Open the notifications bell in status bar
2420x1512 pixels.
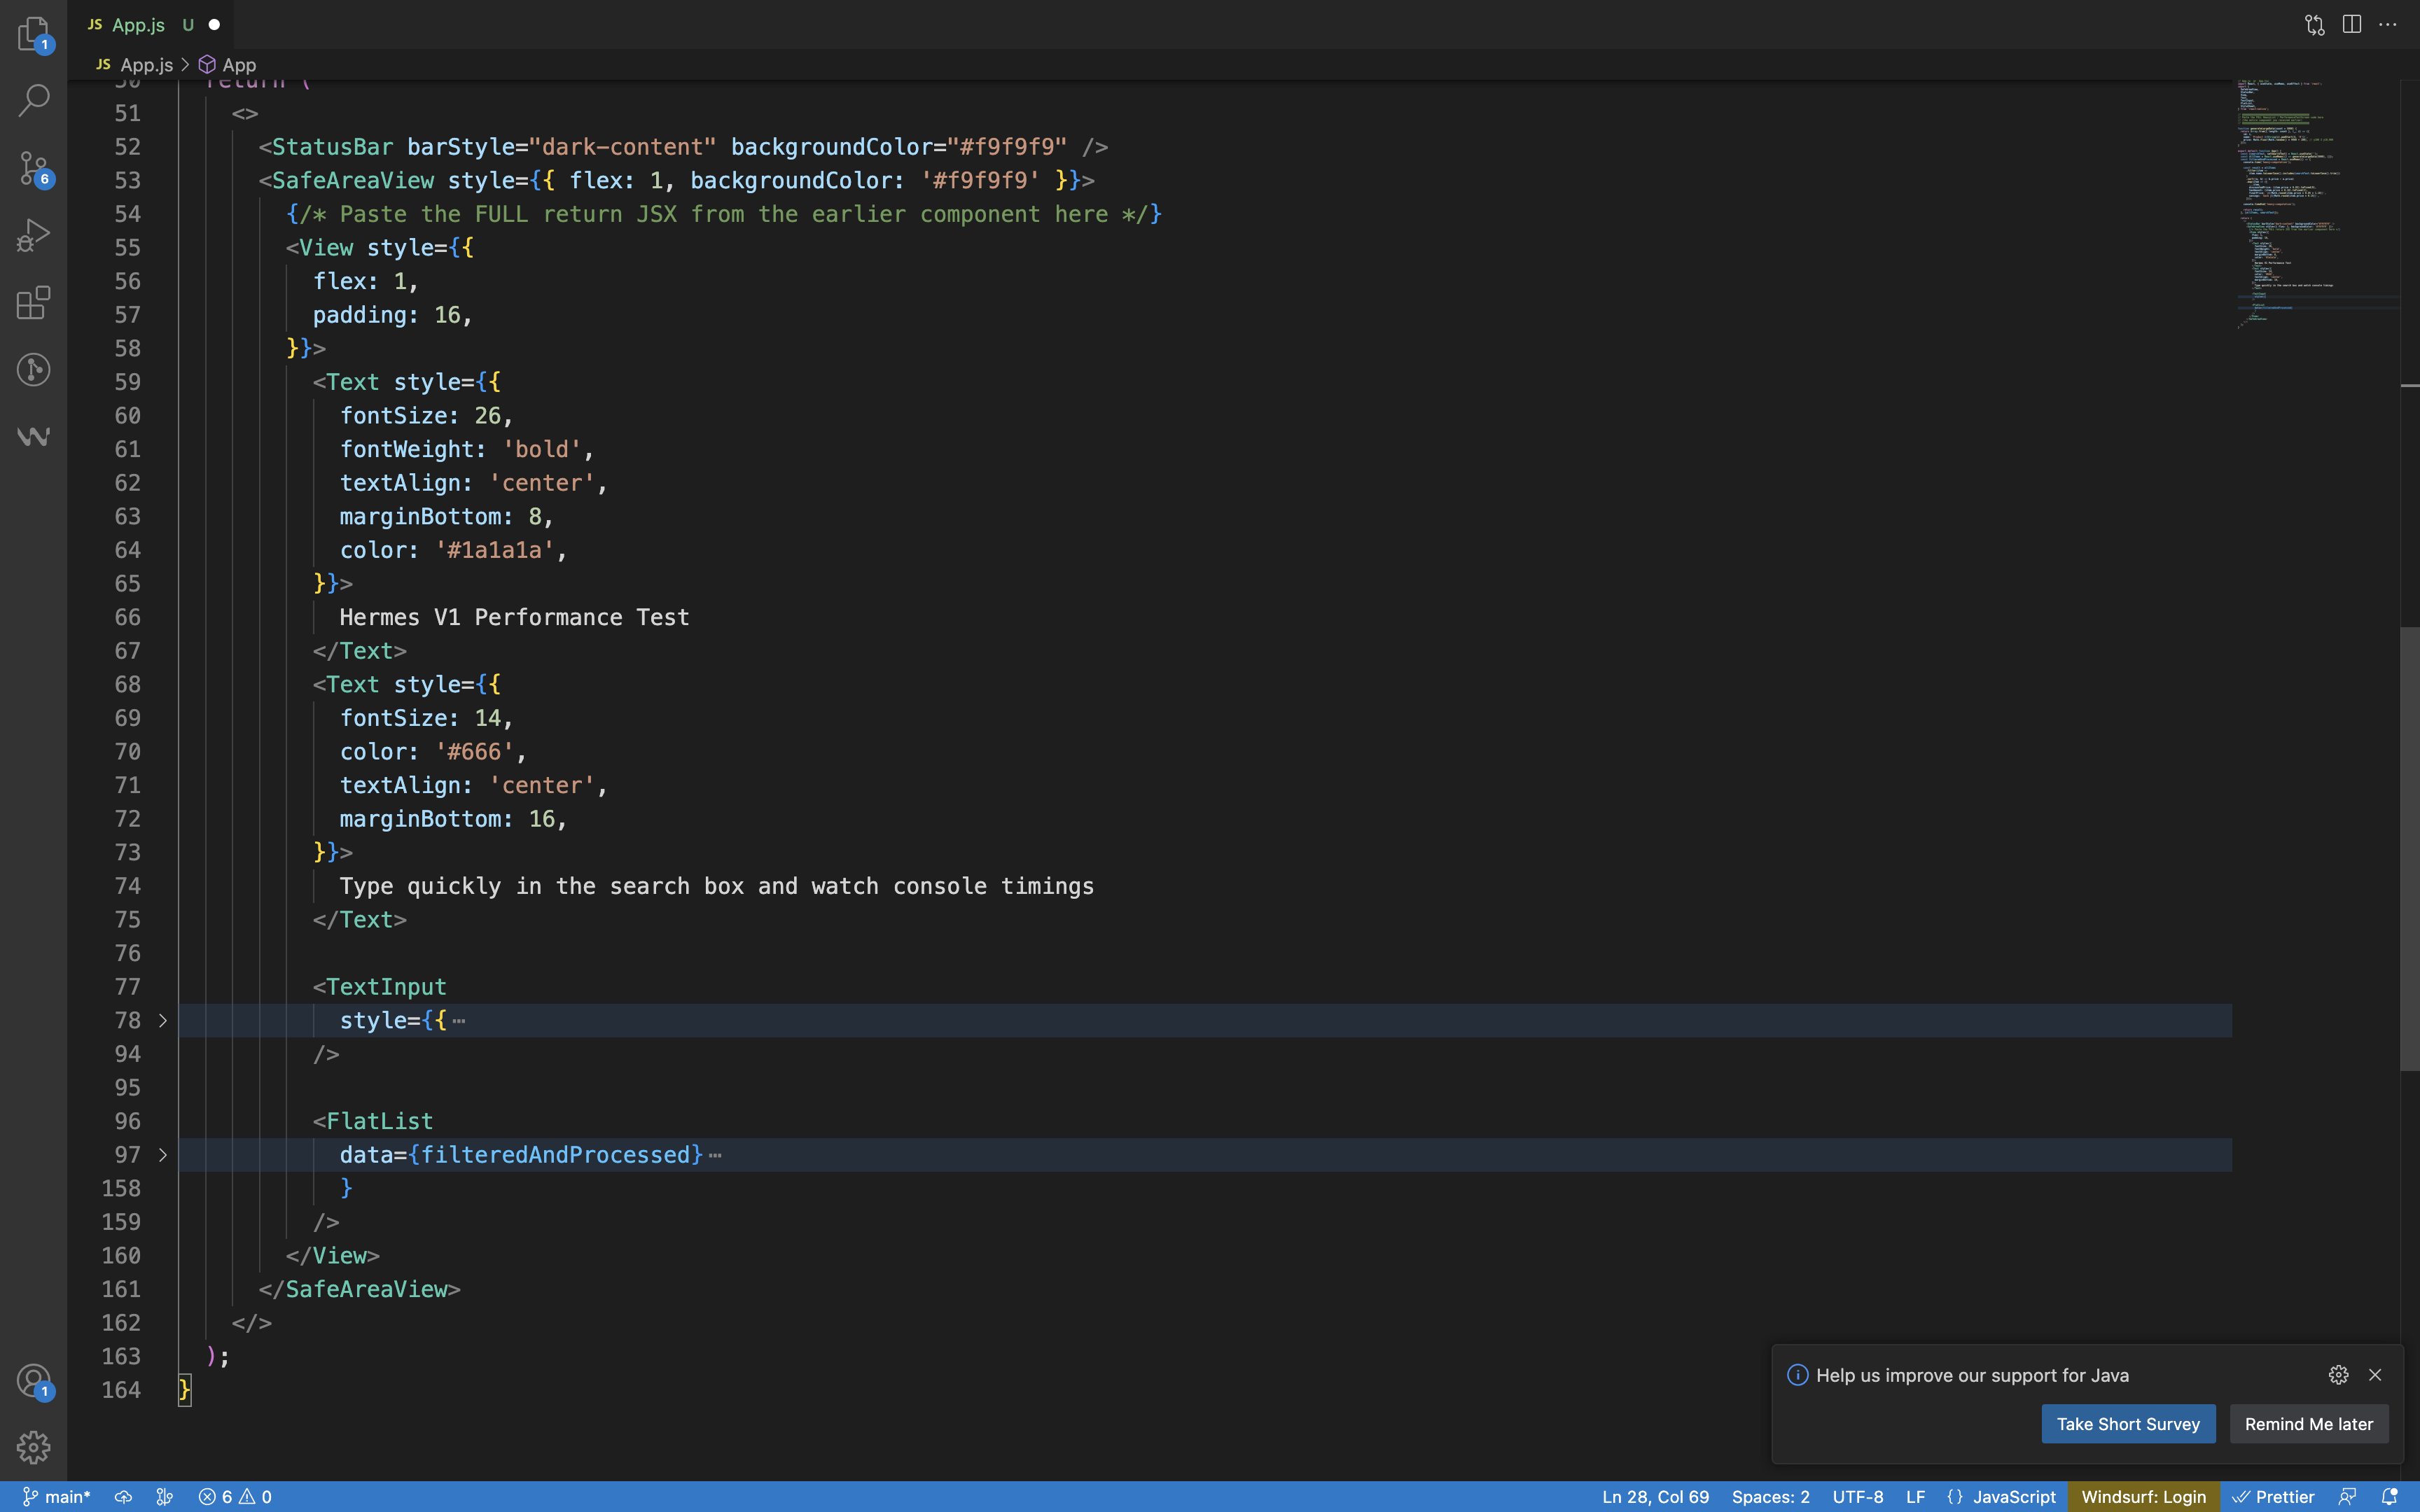tap(2389, 1497)
